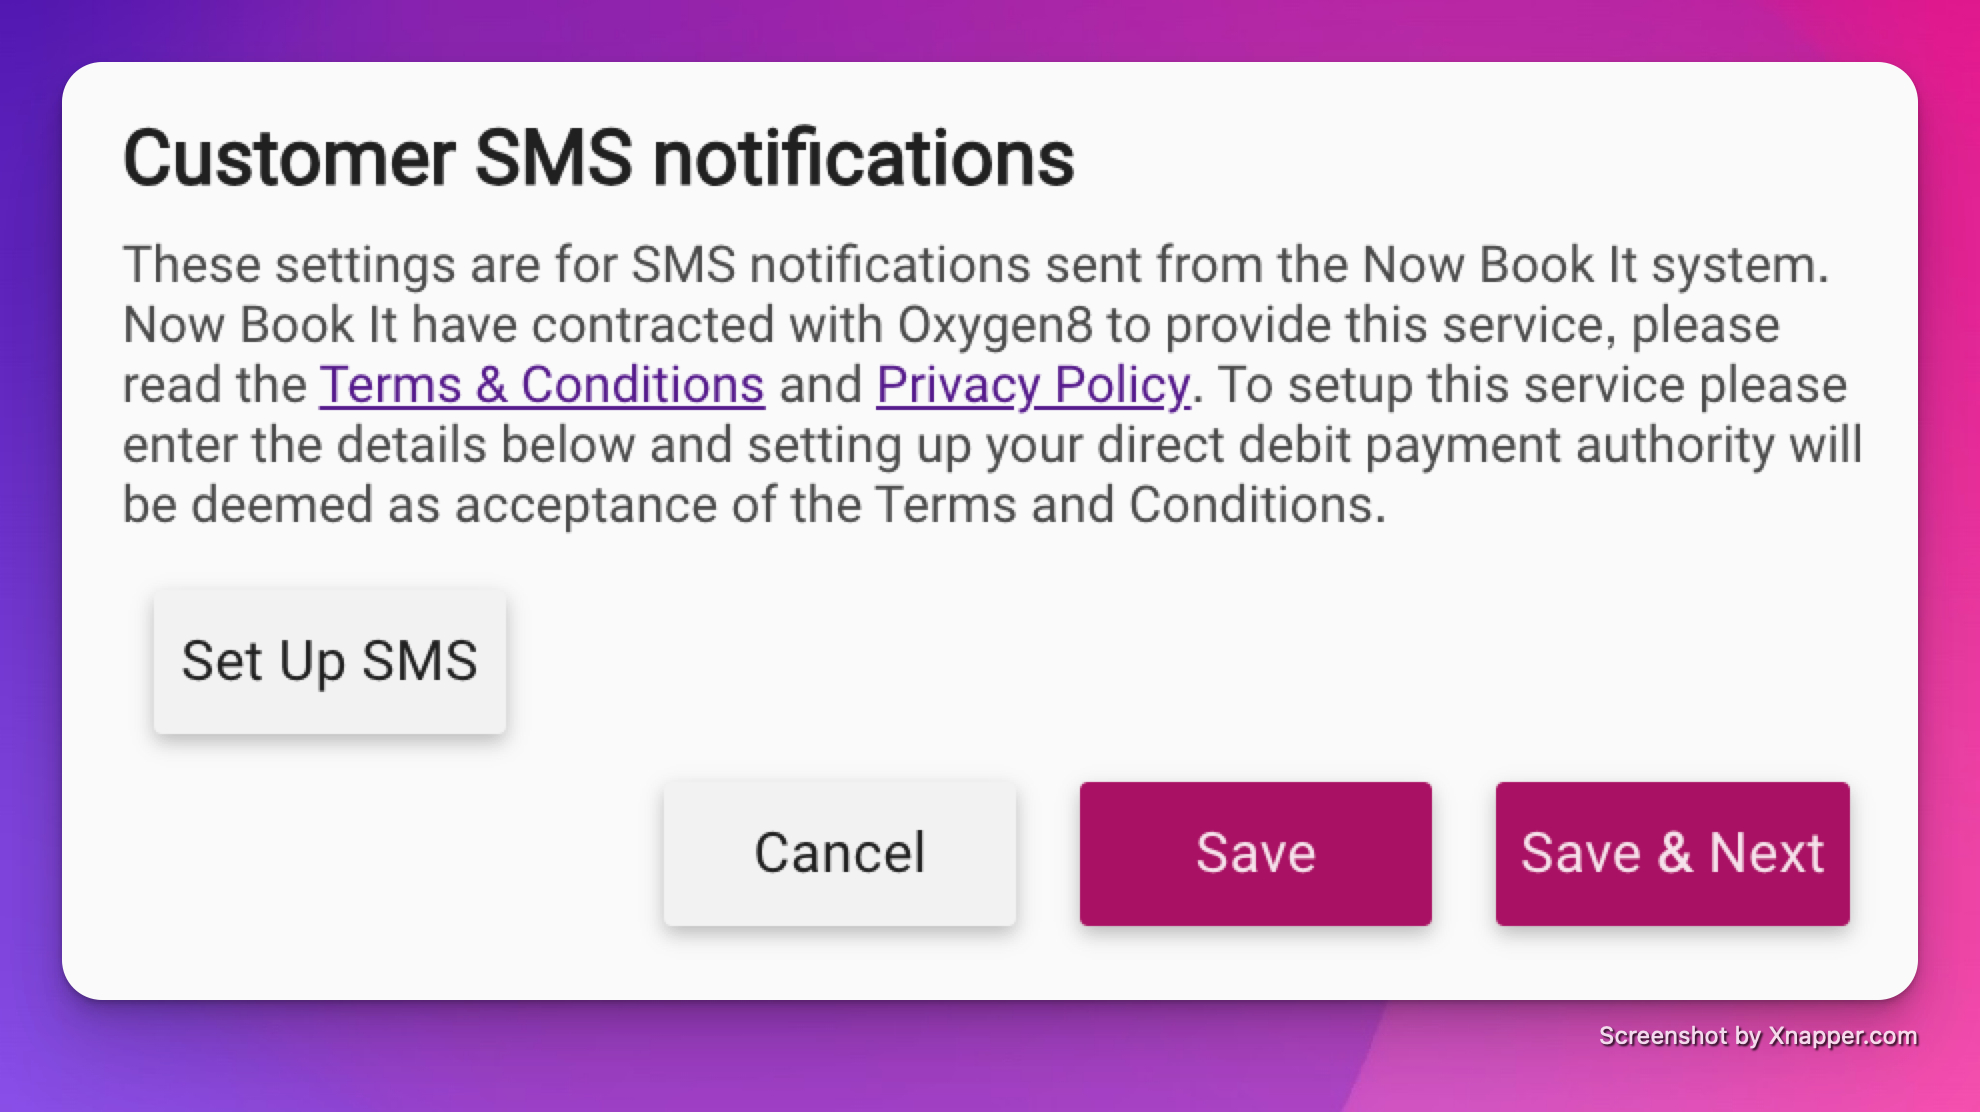Click the Set Up SMS button
Image resolution: width=1980 pixels, height=1112 pixels.
pos(329,661)
